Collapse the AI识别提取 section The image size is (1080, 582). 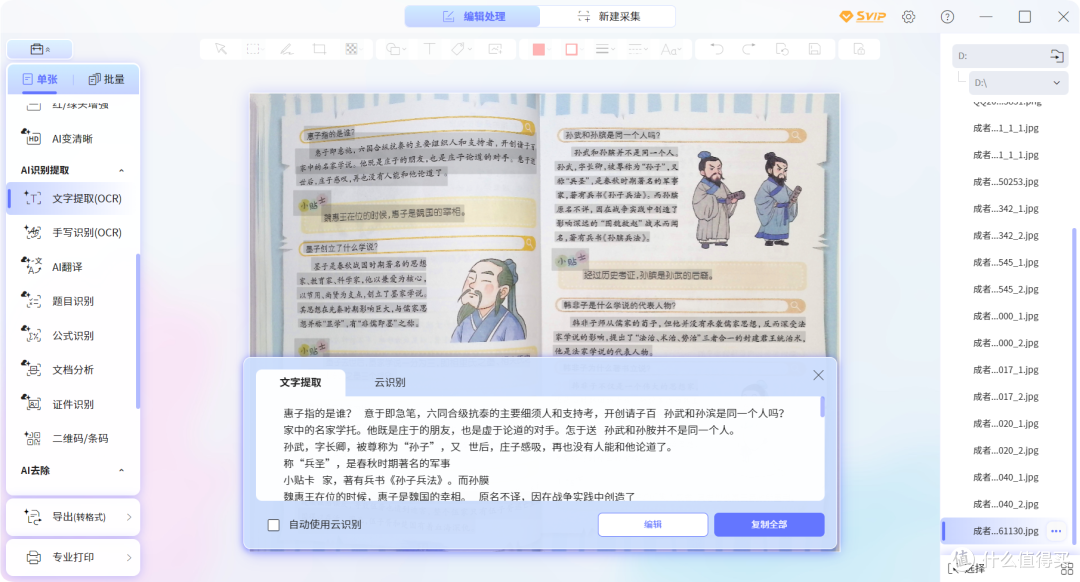coord(121,170)
